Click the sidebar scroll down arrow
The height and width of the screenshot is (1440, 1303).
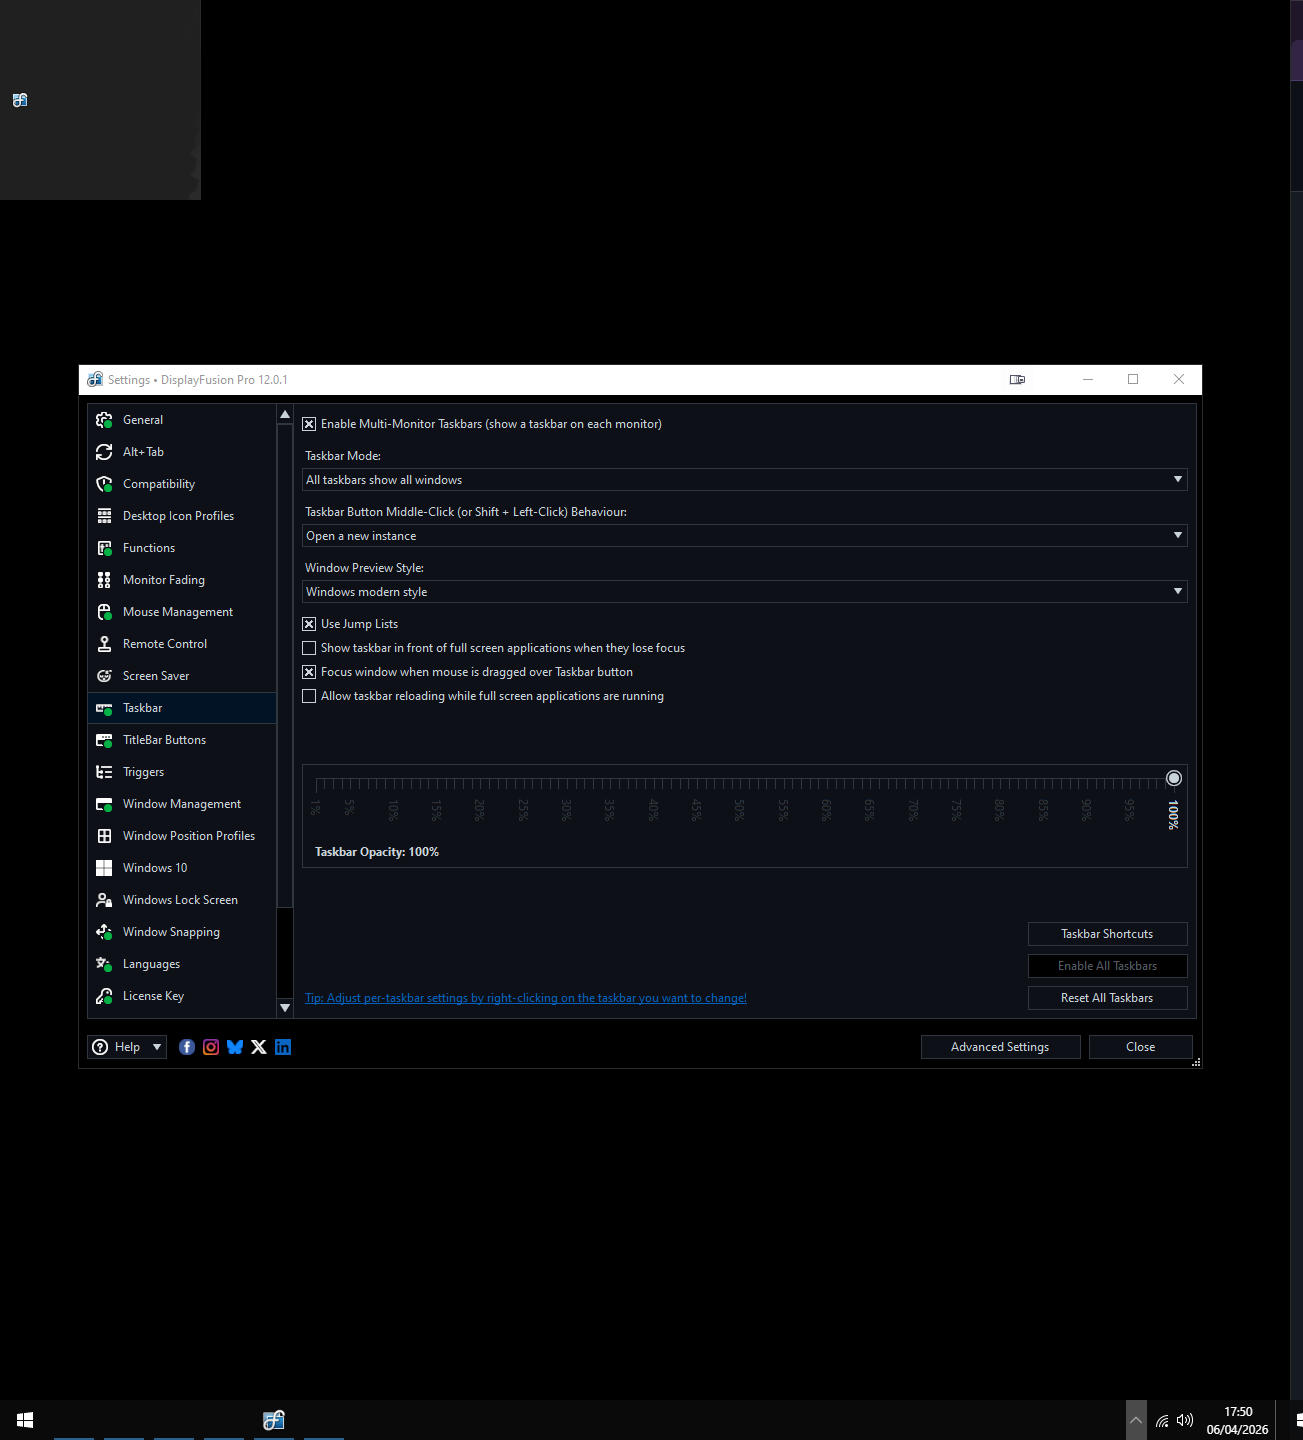pos(285,1008)
